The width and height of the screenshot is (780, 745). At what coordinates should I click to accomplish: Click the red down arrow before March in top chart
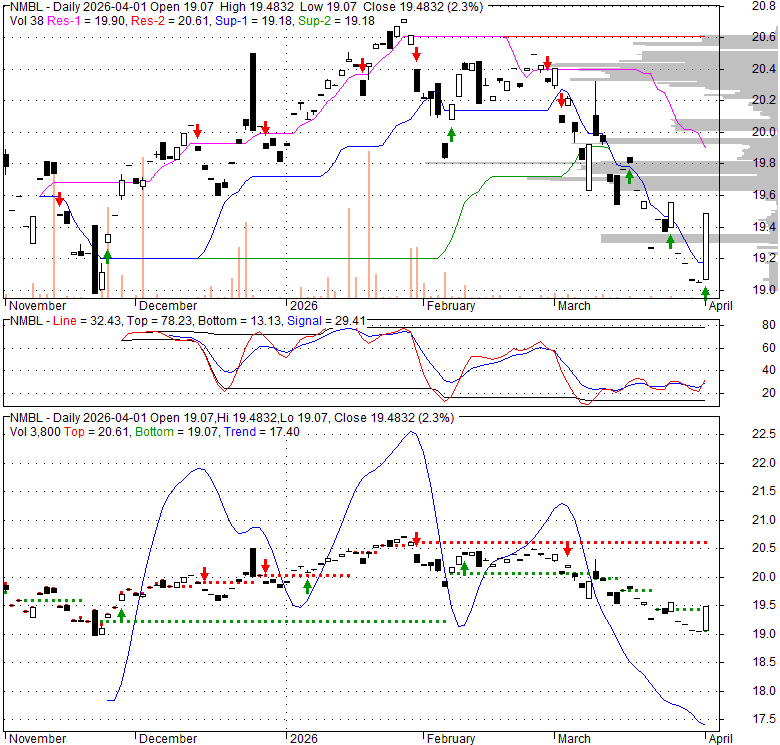548,62
